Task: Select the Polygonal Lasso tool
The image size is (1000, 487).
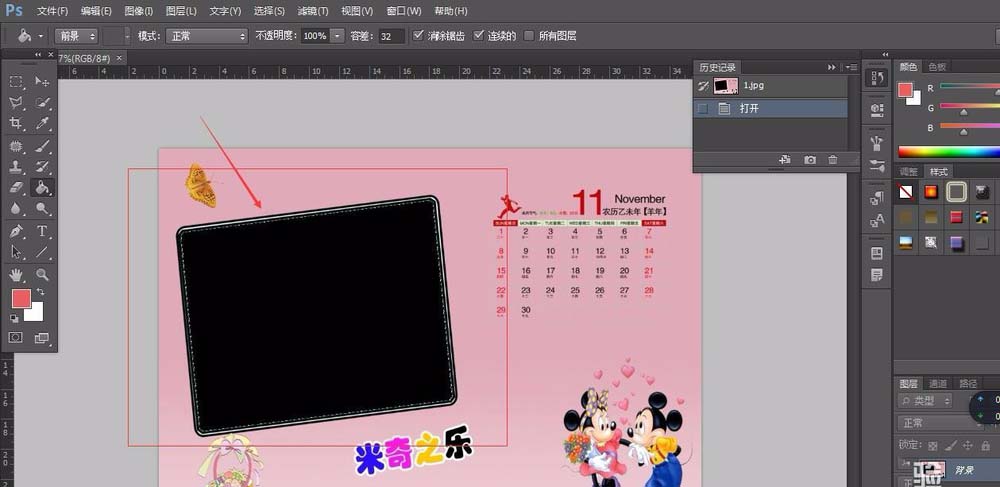Action: click(x=16, y=102)
